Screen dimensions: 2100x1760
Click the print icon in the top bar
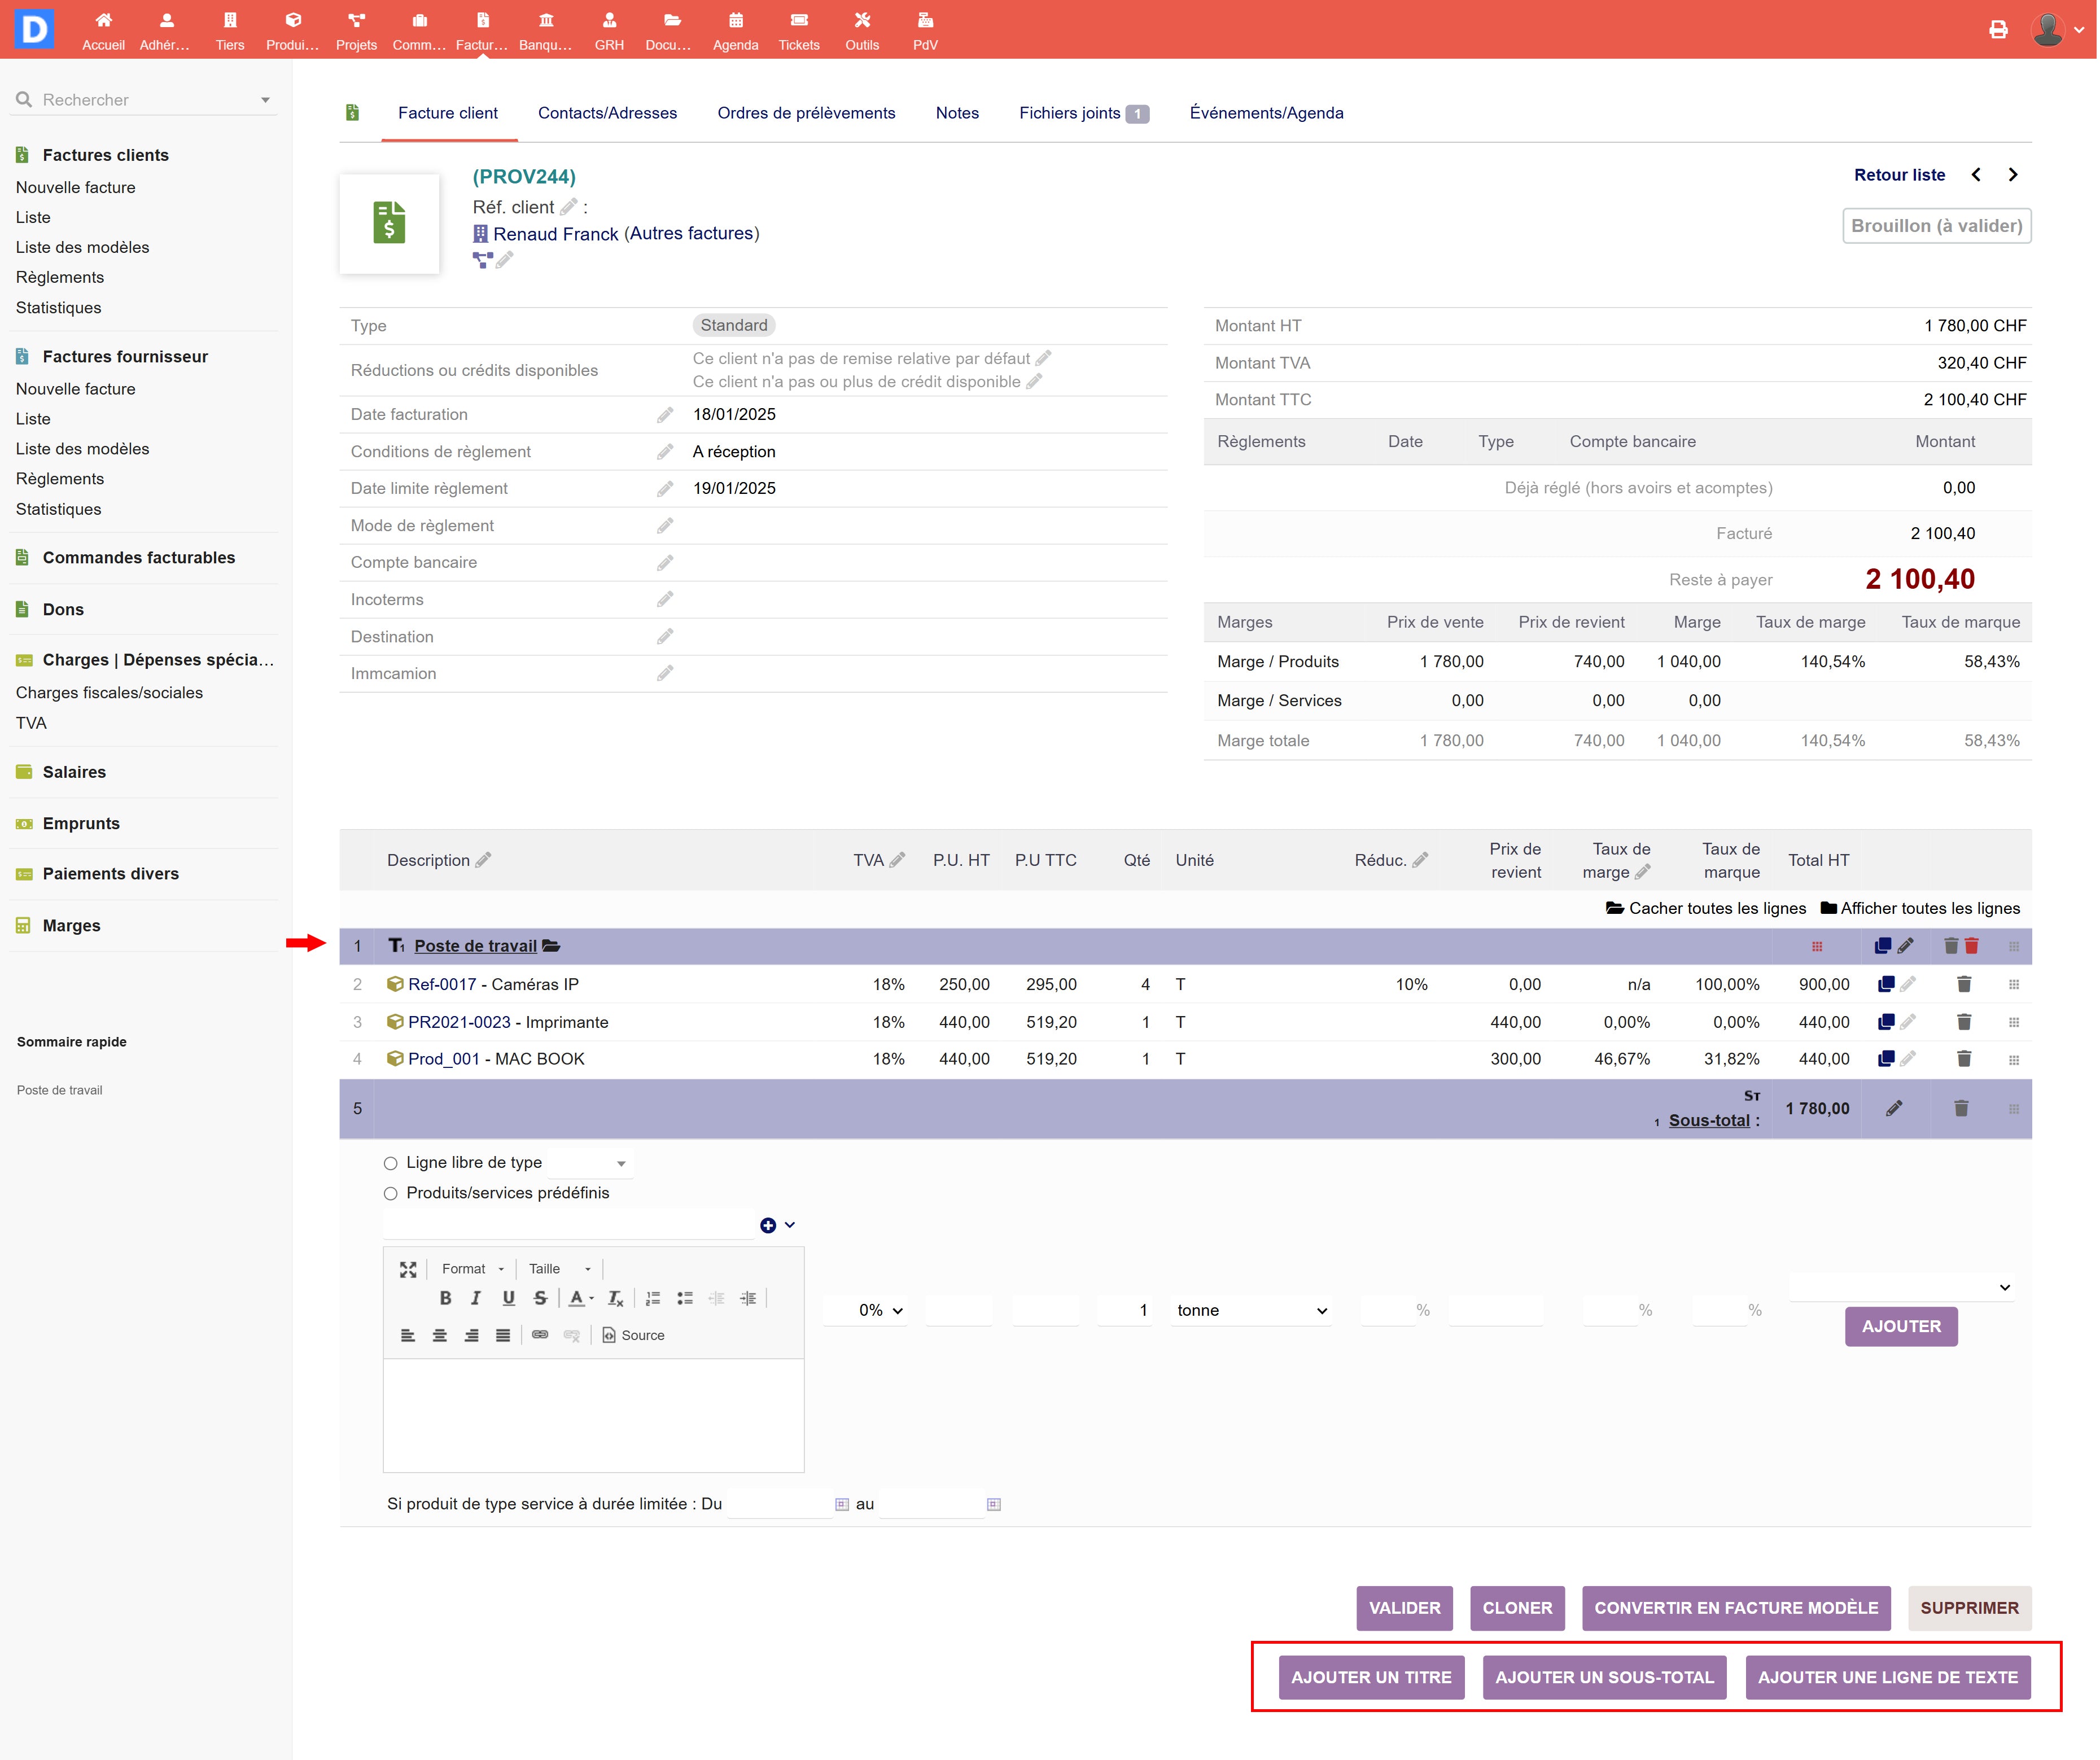[1997, 30]
